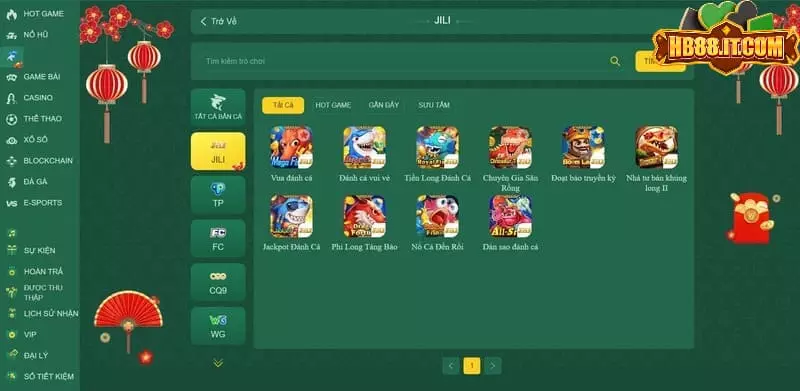Select page 1 in pagination
The image size is (800, 391).
click(472, 366)
